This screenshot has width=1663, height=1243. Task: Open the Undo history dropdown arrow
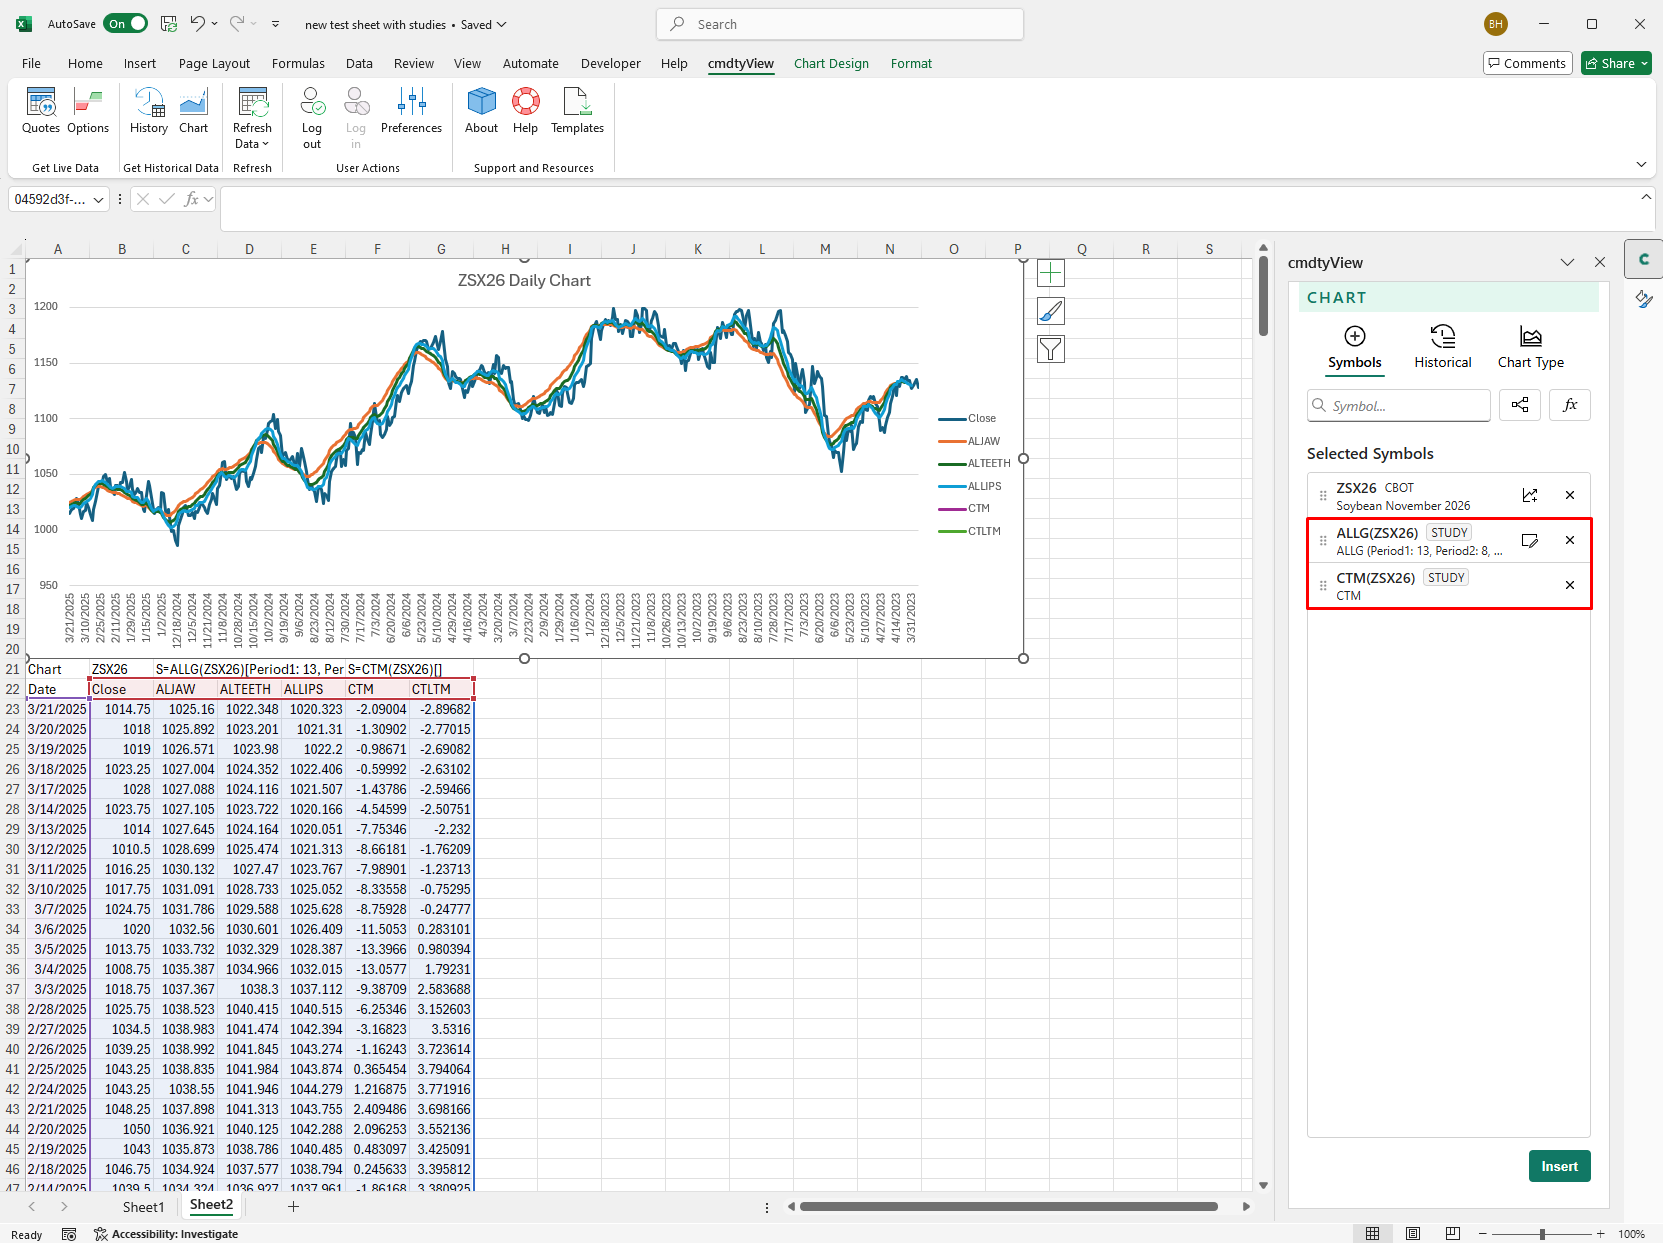215,24
